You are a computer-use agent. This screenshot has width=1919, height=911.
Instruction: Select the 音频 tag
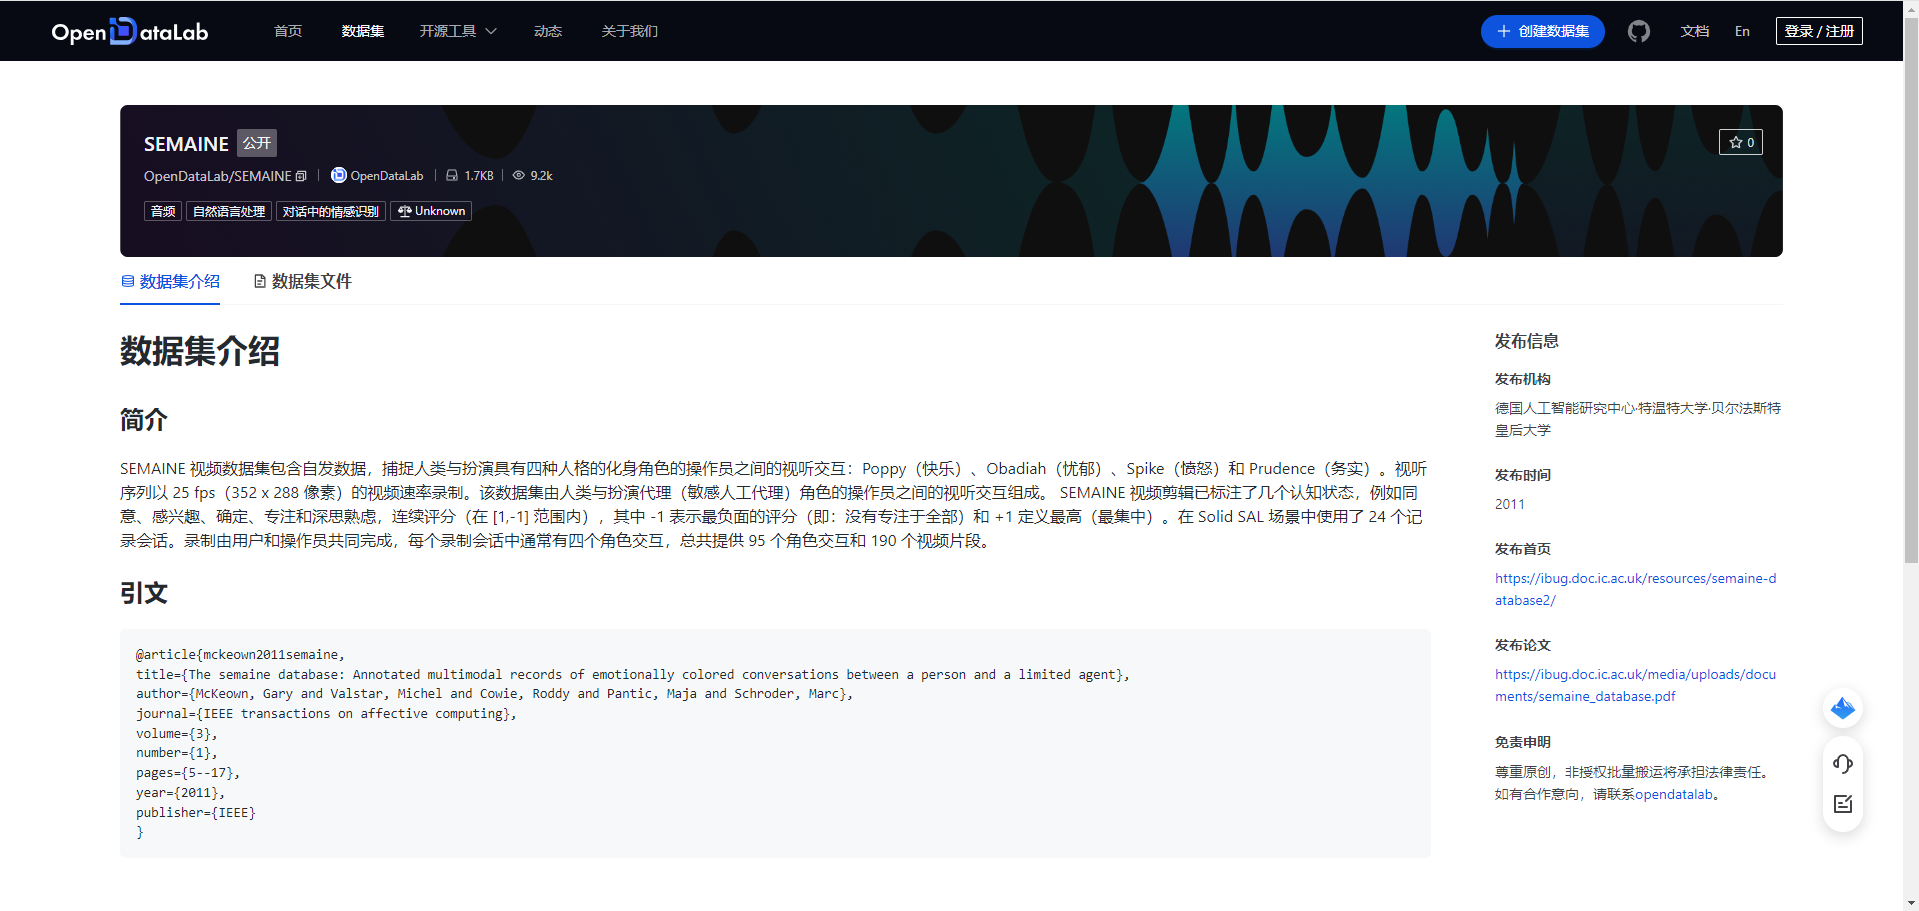click(163, 211)
